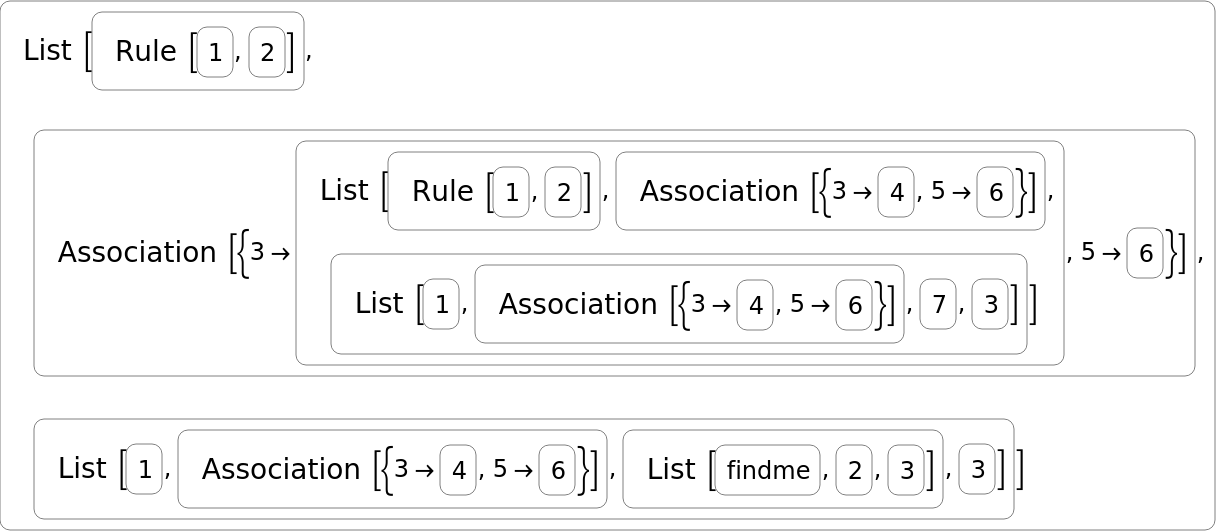The image size is (1216, 532).
Task: Click box 4 in Association left of 7
Action: click(755, 305)
